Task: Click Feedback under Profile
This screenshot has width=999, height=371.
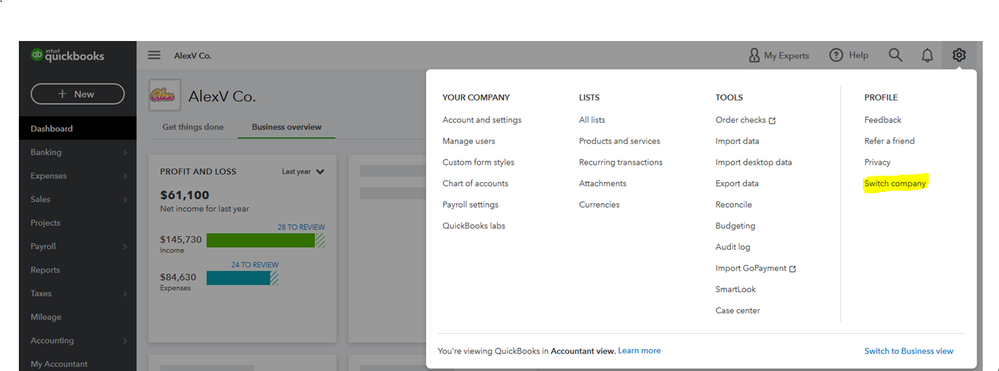Action: [x=882, y=120]
